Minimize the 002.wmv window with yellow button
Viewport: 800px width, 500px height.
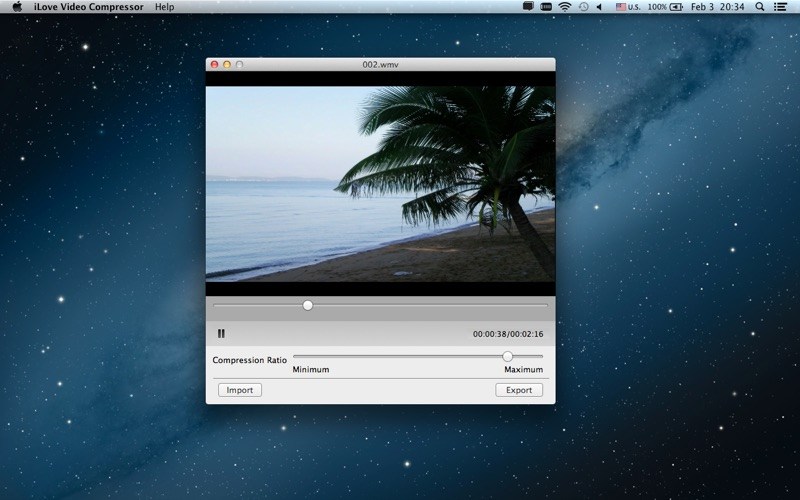[x=227, y=65]
